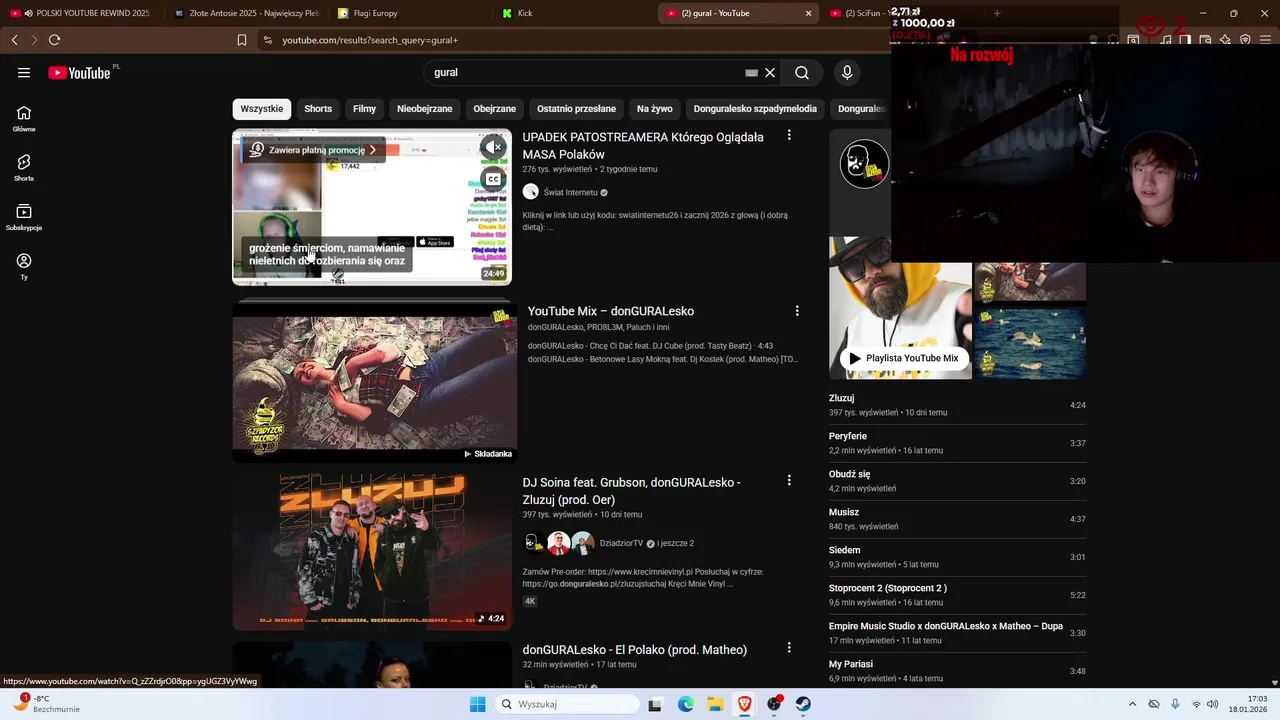Image resolution: width=1280 pixels, height=720 pixels.
Task: Toggle captions CC on the preview thumbnail
Action: 493,180
